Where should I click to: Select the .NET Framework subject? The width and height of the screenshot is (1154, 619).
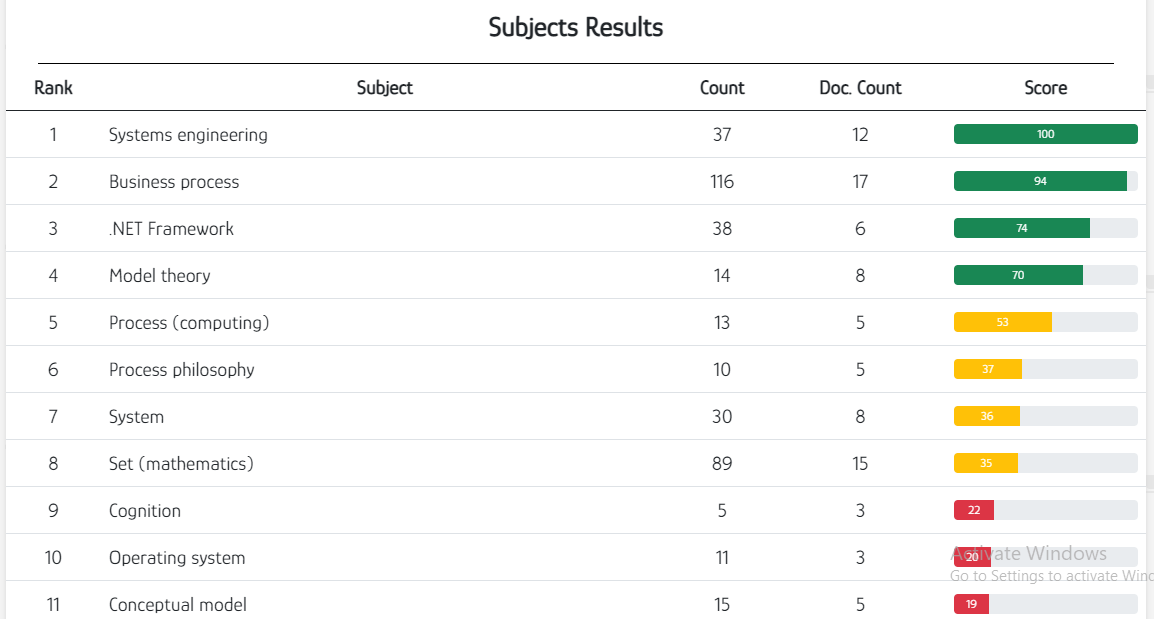(x=171, y=229)
